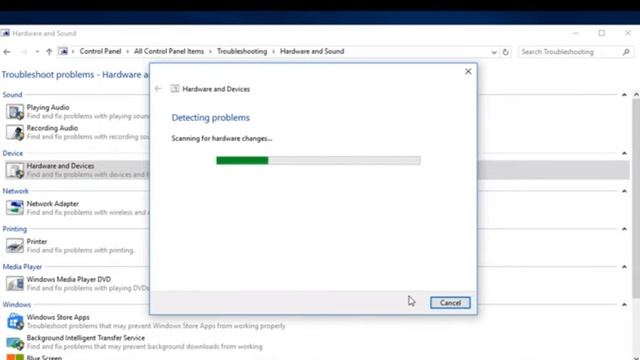The height and width of the screenshot is (360, 640).
Task: Collapse the Device category
Action: tap(624, 153)
